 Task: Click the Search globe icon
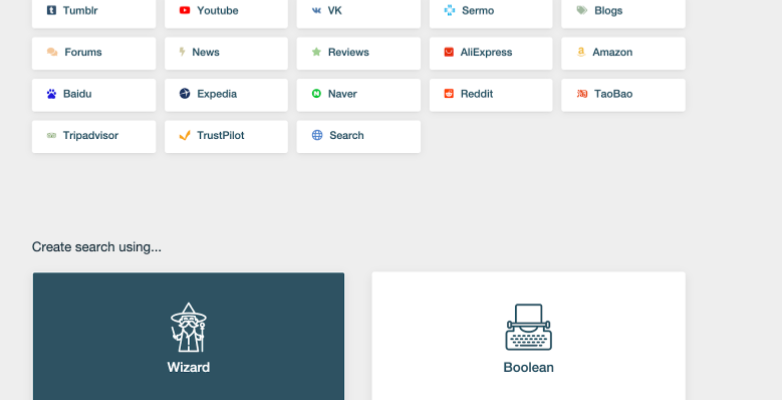pyautogui.click(x=317, y=135)
